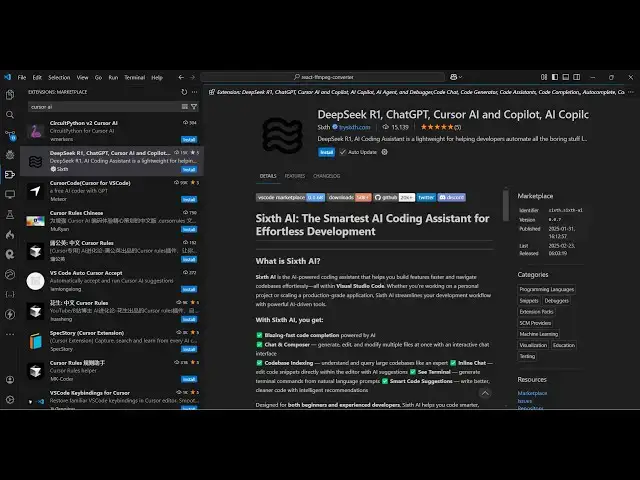Go forward with the navigation arrow
640x480 pixels.
click(x=192, y=77)
